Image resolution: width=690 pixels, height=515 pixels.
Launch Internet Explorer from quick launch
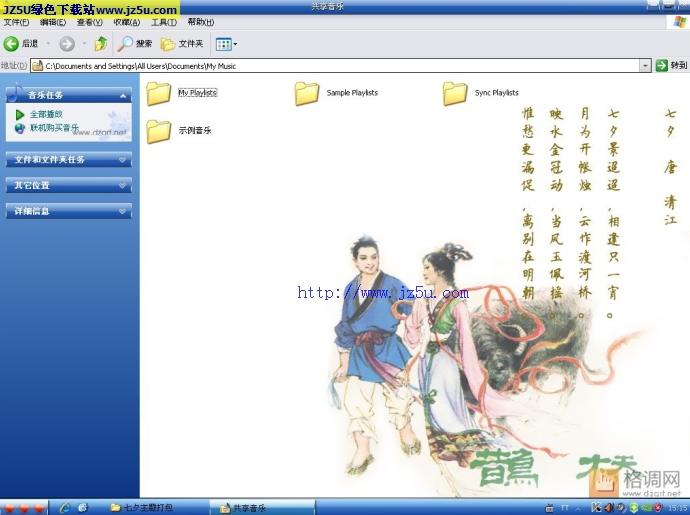click(x=65, y=508)
